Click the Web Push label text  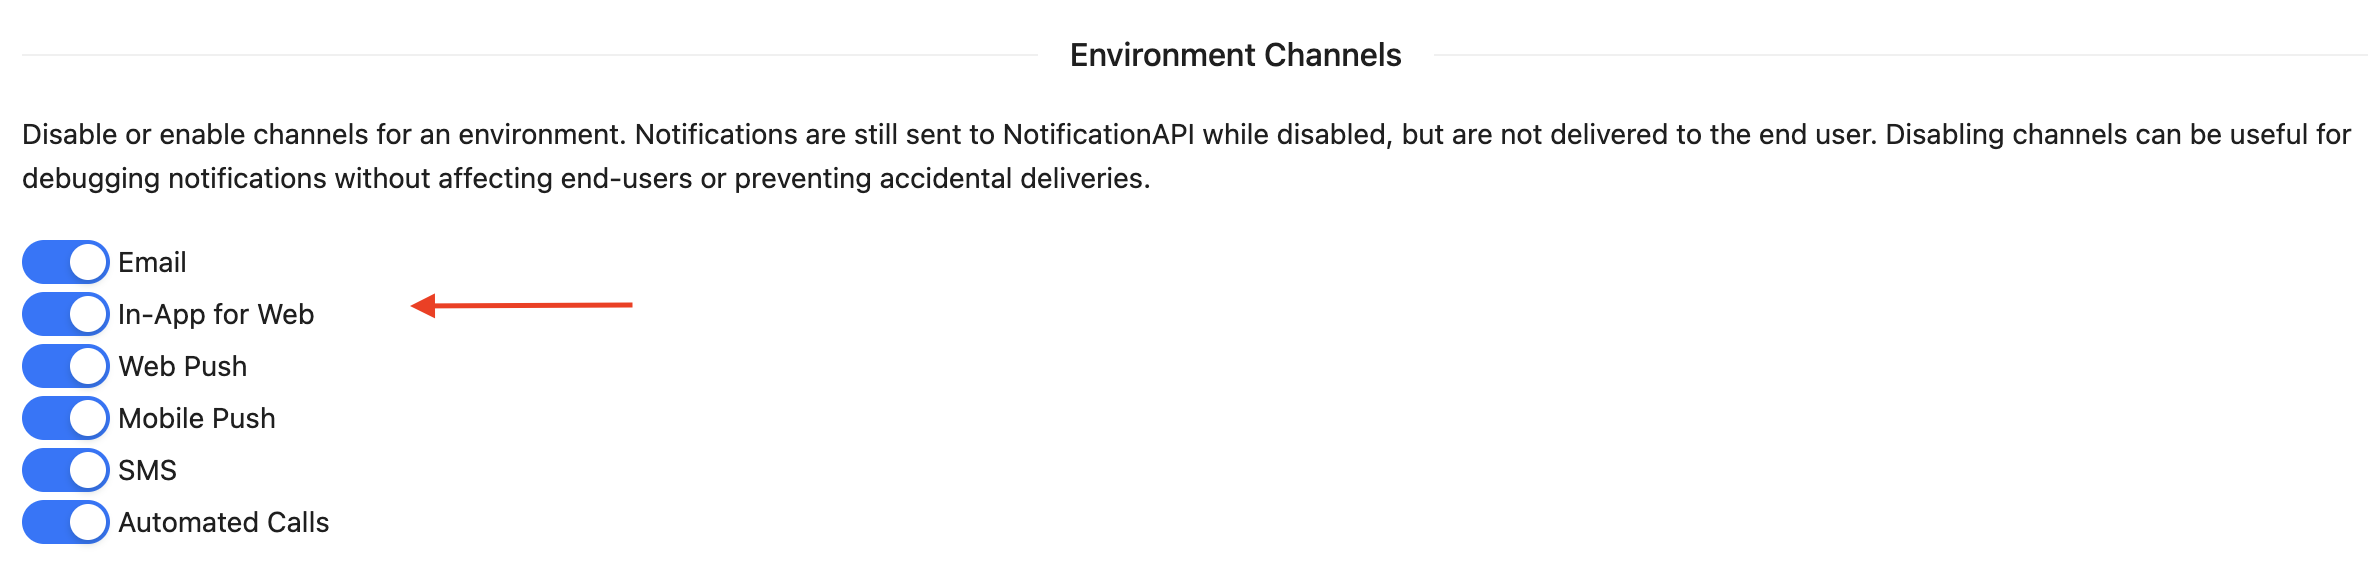tap(181, 366)
